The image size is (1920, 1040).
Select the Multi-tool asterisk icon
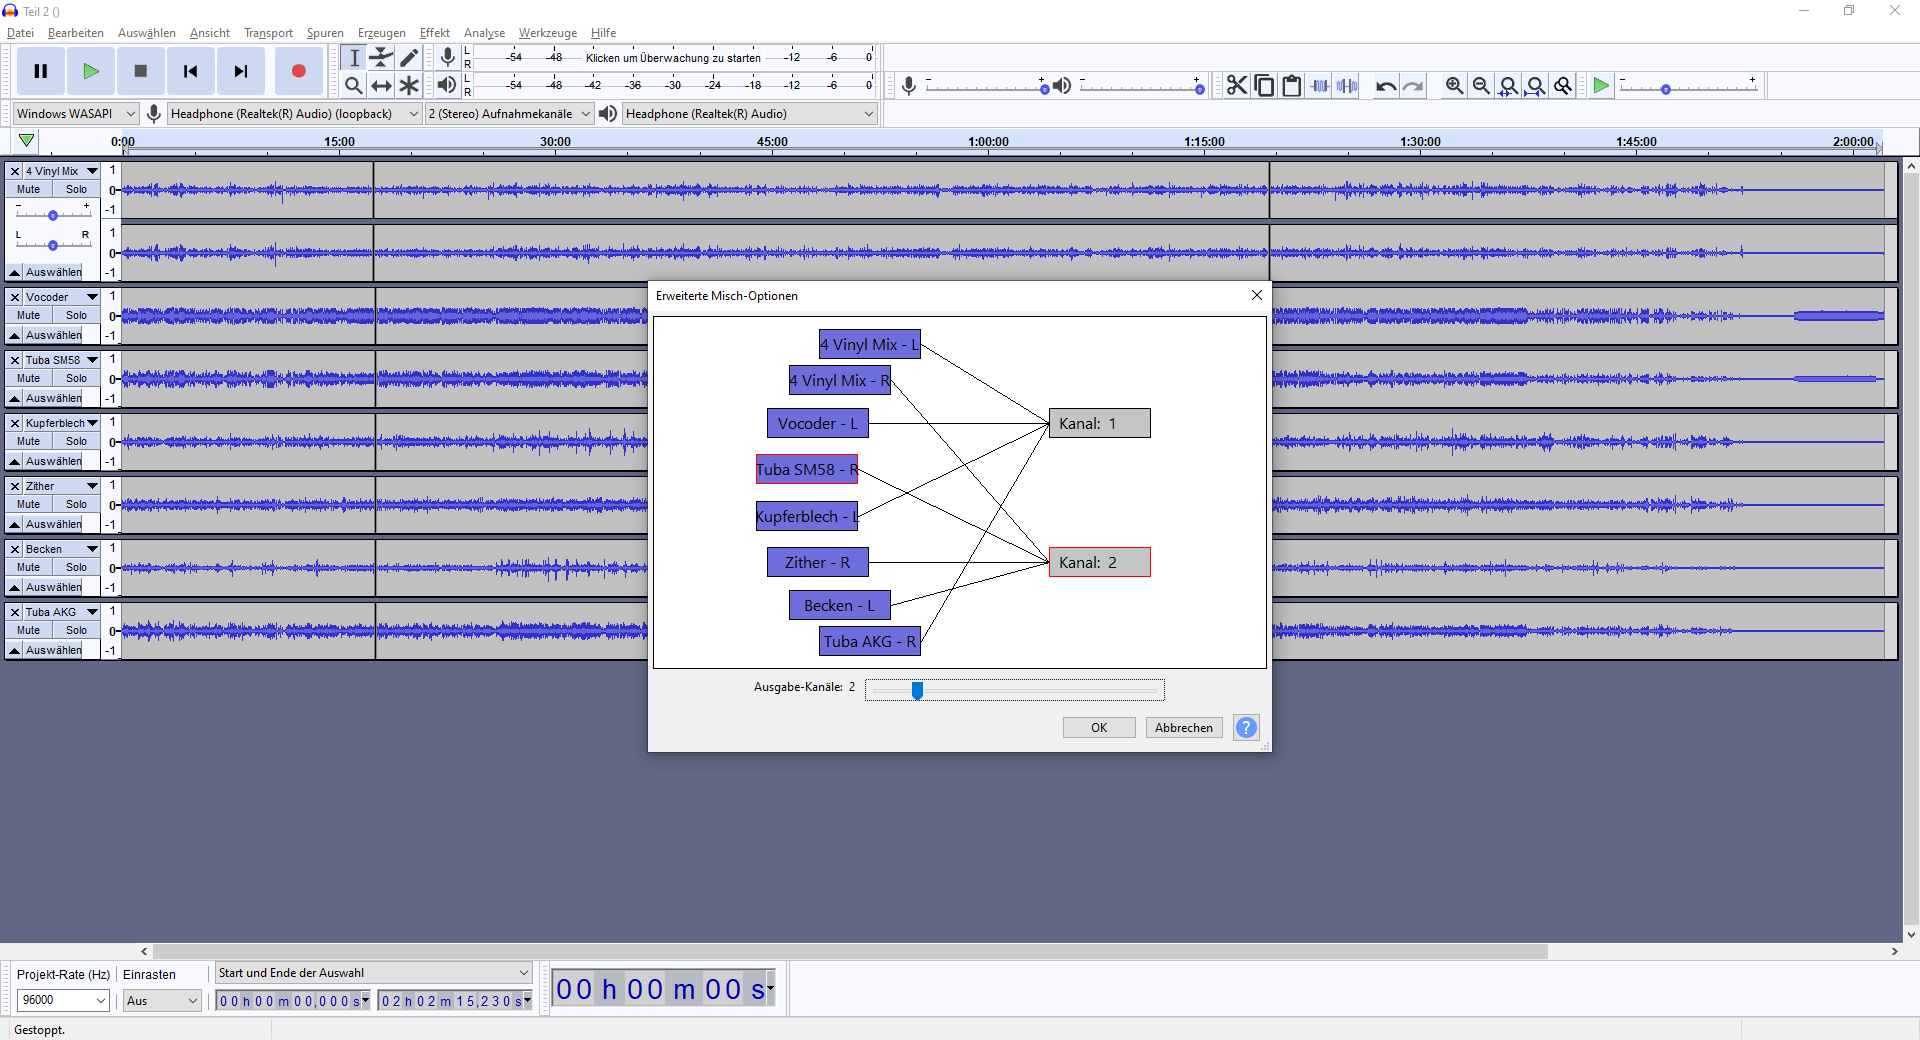(x=409, y=86)
